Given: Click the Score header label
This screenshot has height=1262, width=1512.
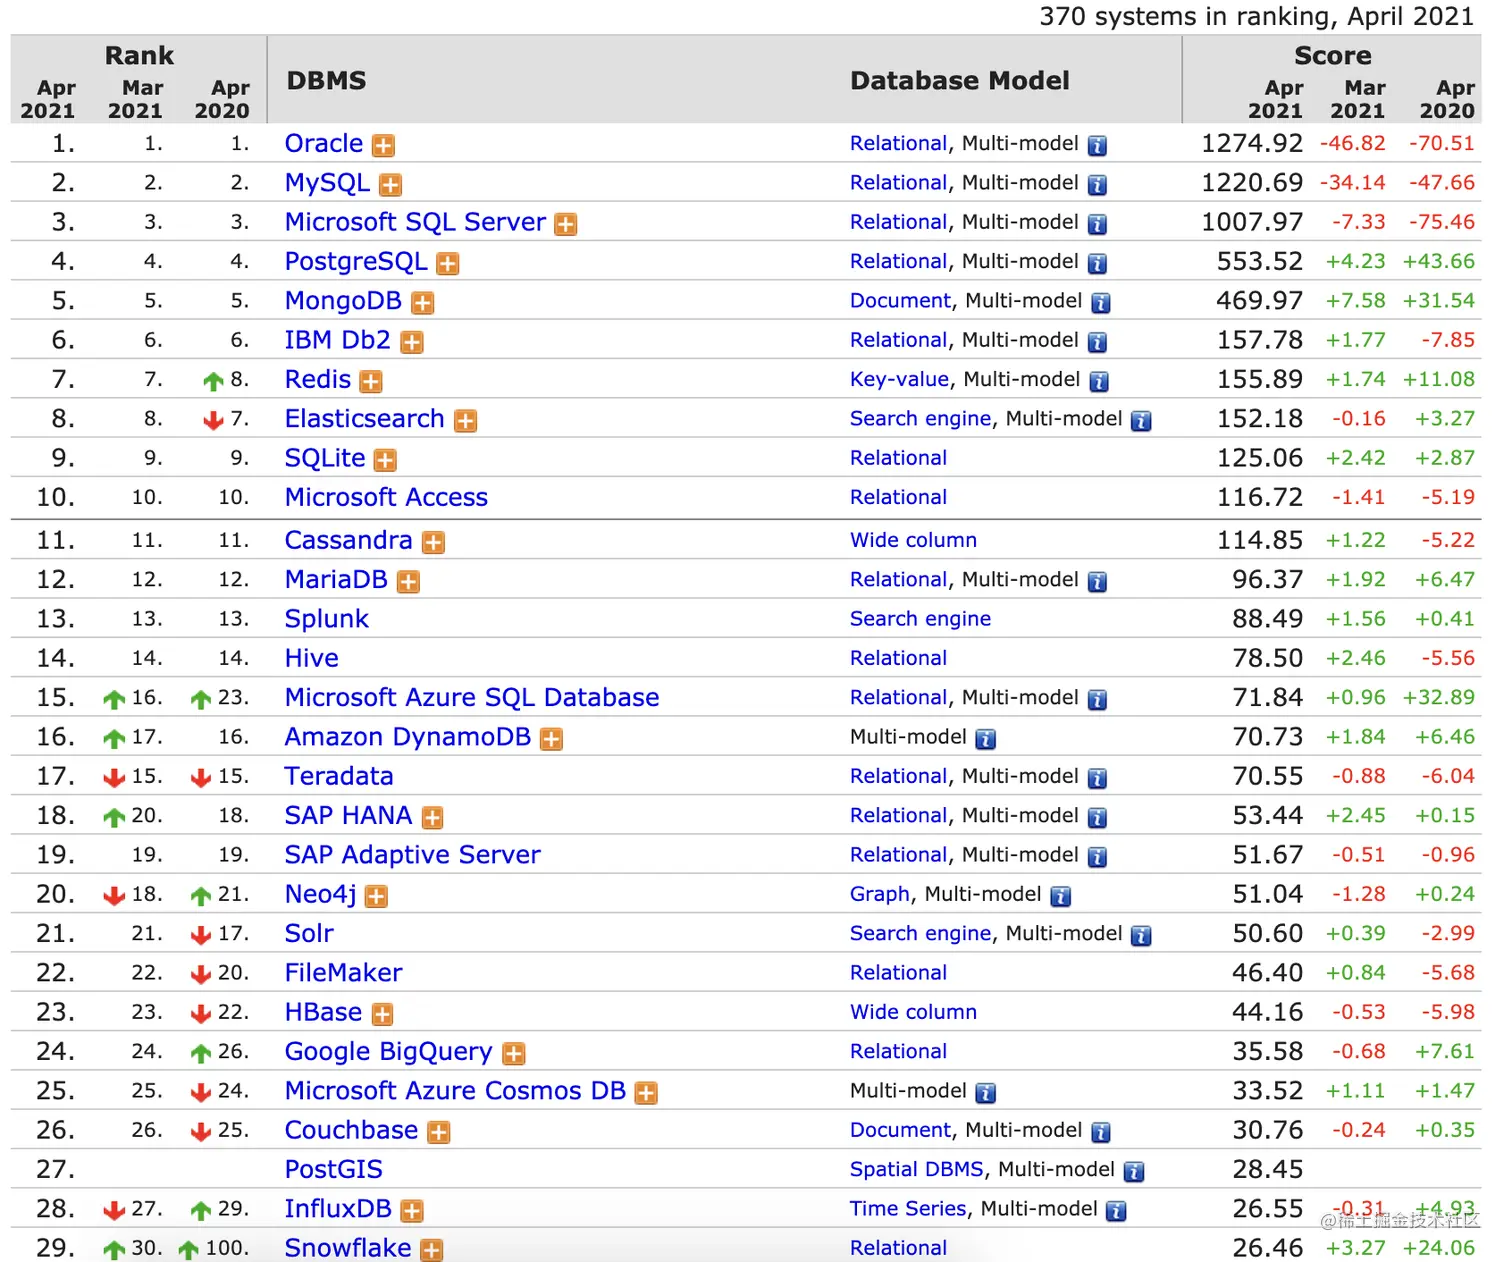Looking at the screenshot, I should (x=1333, y=56).
